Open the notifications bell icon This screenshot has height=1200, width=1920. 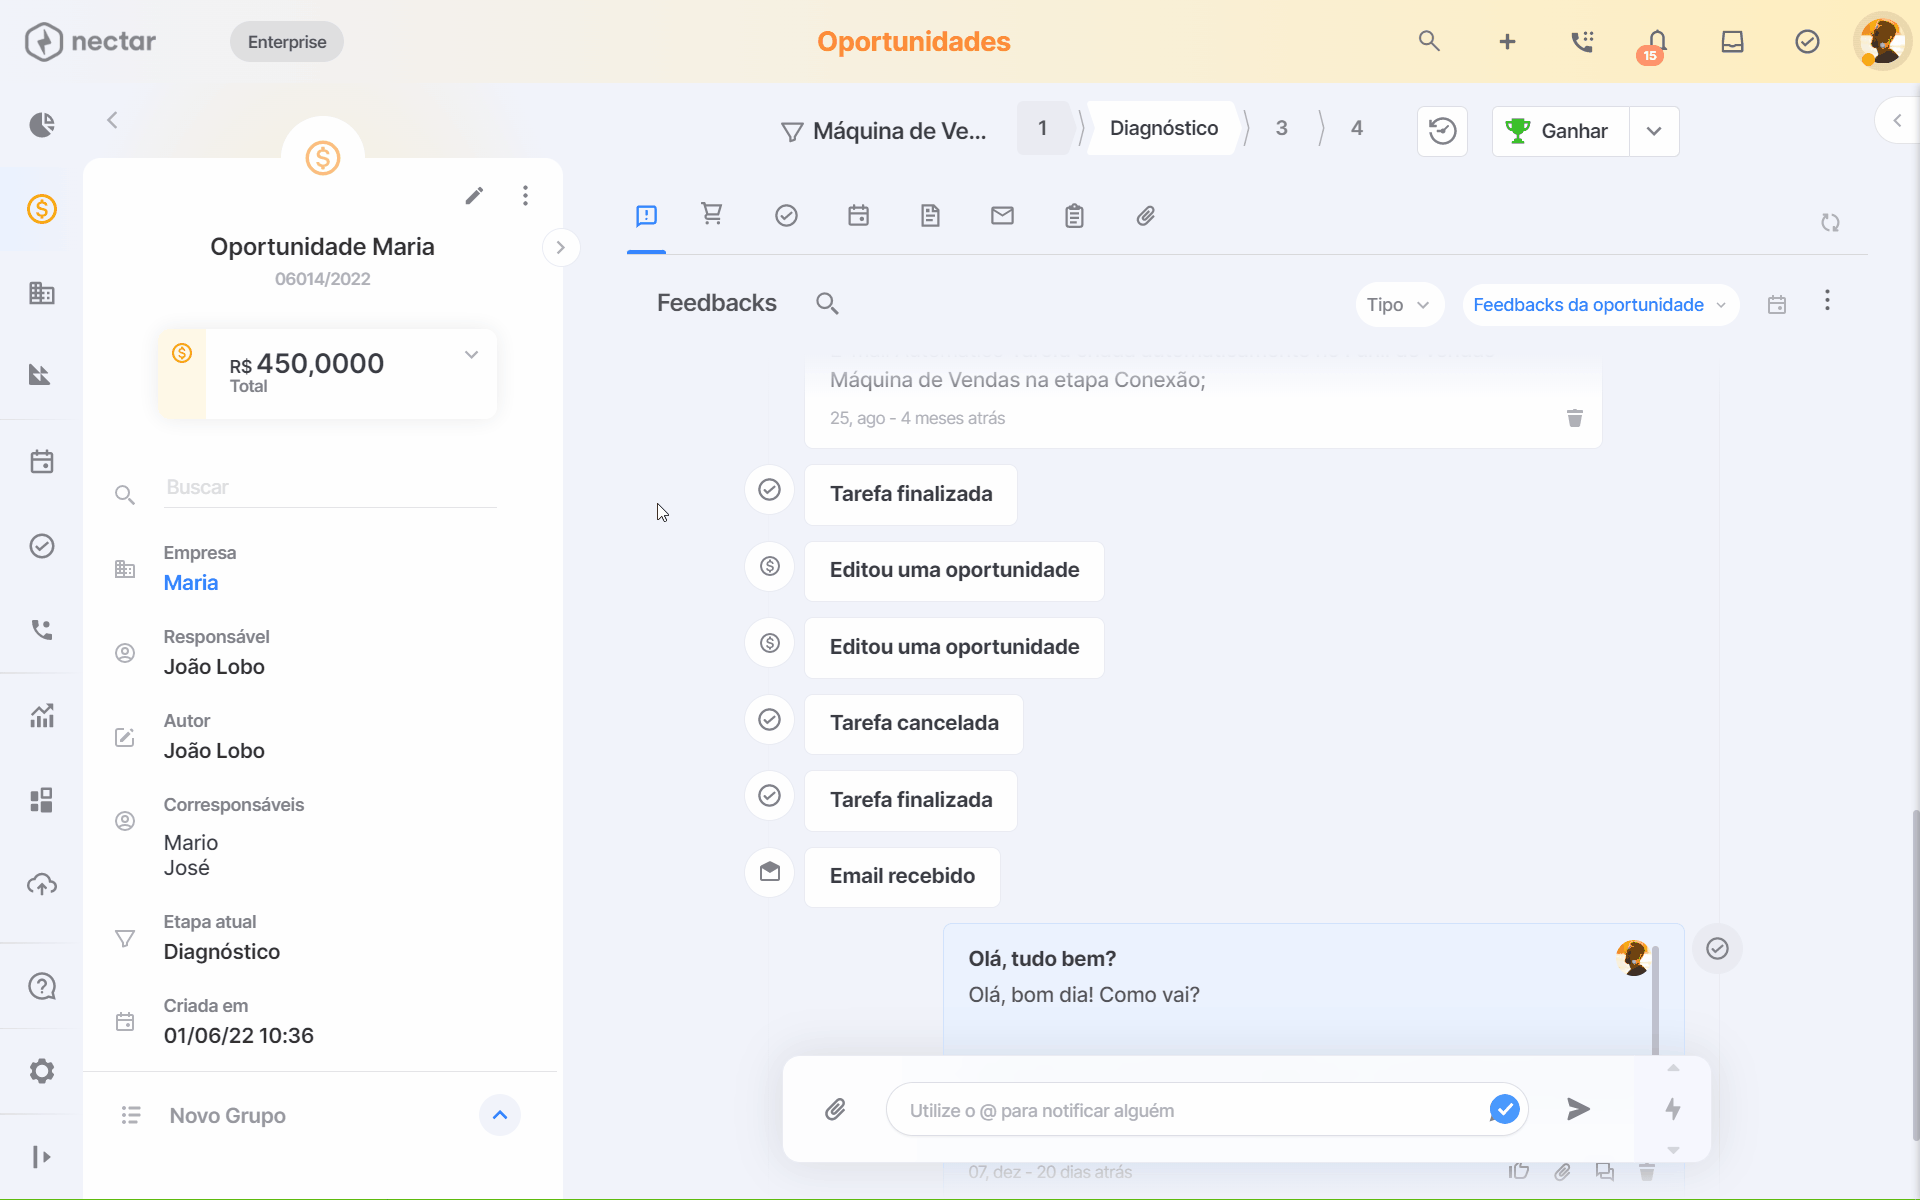coord(1656,43)
